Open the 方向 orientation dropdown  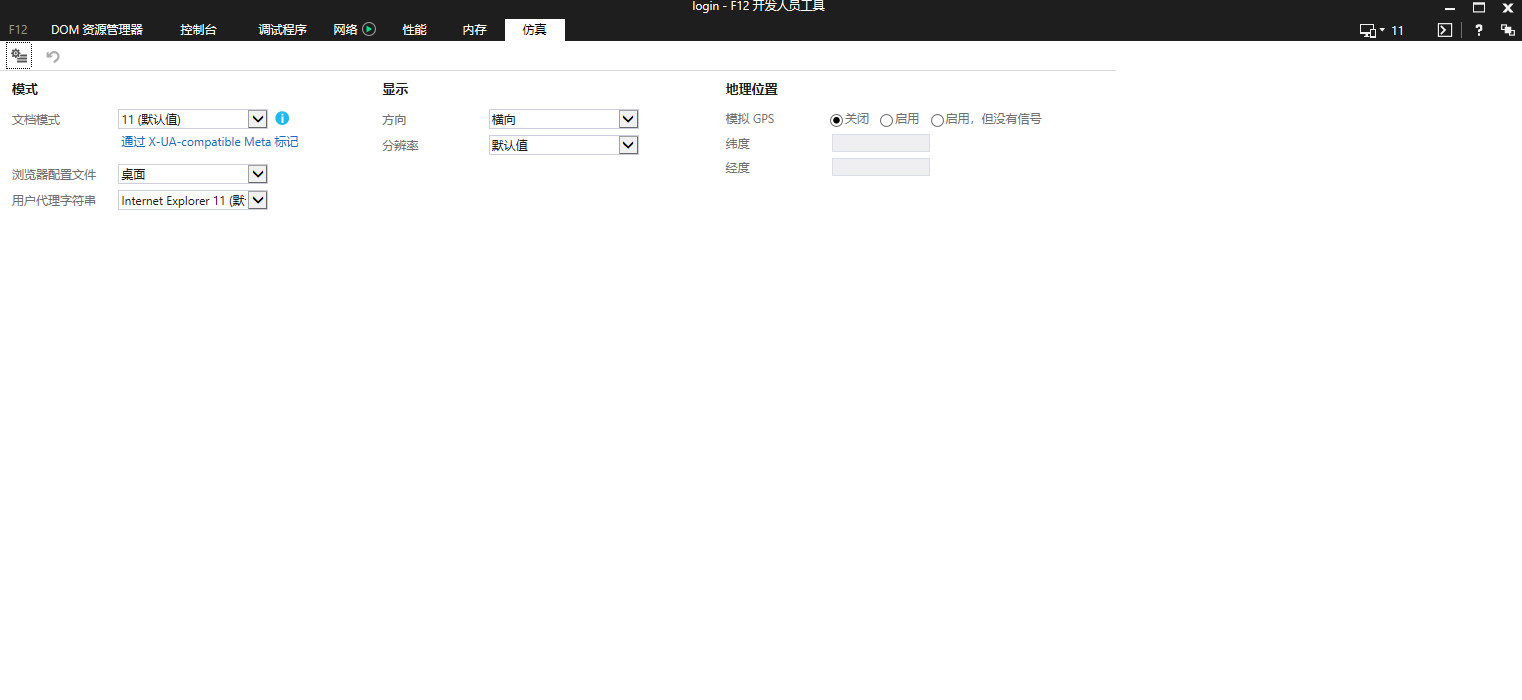pos(628,118)
